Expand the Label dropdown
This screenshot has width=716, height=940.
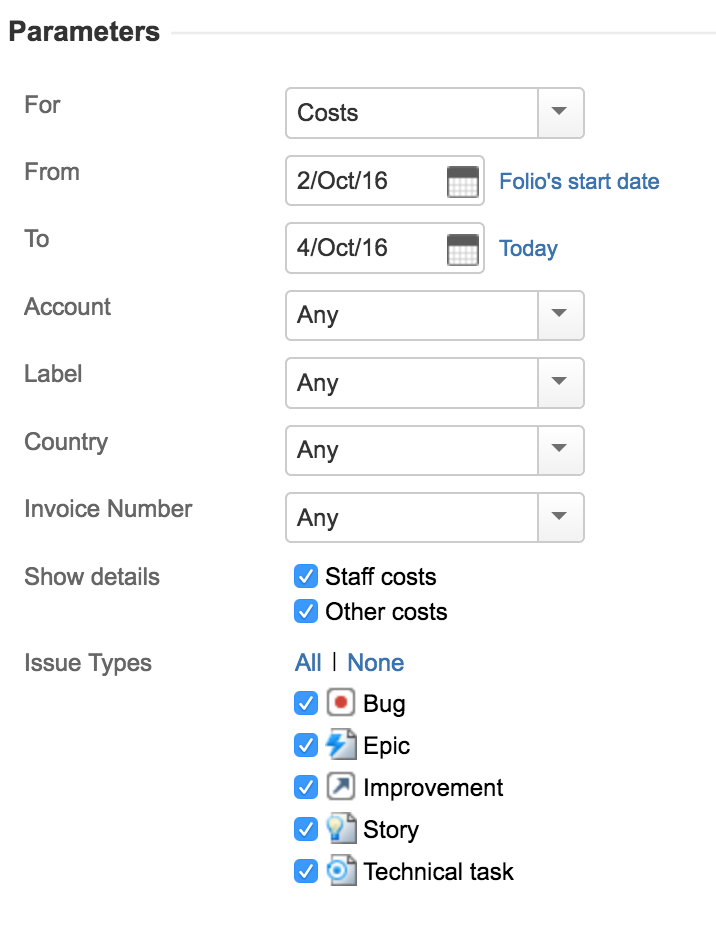[x=560, y=382]
